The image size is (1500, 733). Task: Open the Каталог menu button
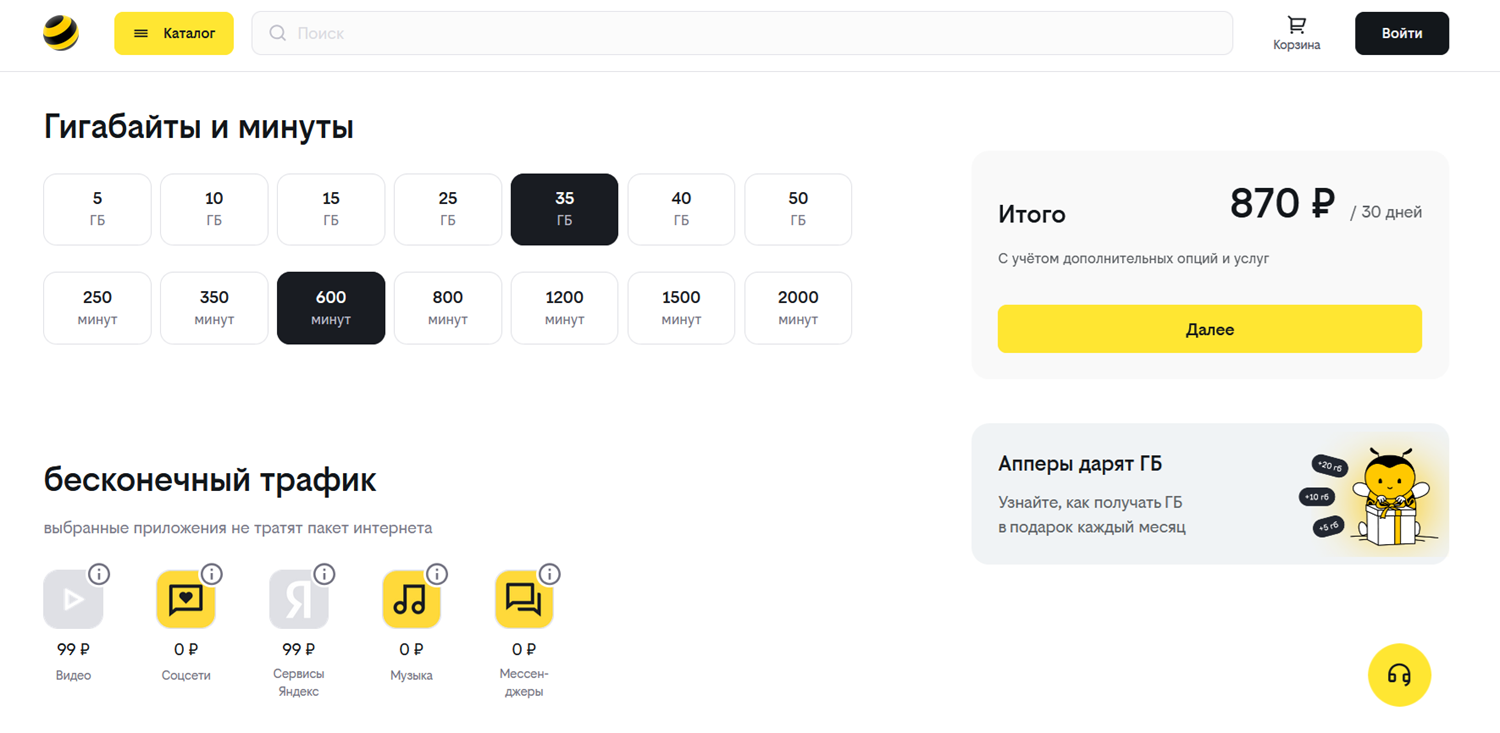click(174, 33)
